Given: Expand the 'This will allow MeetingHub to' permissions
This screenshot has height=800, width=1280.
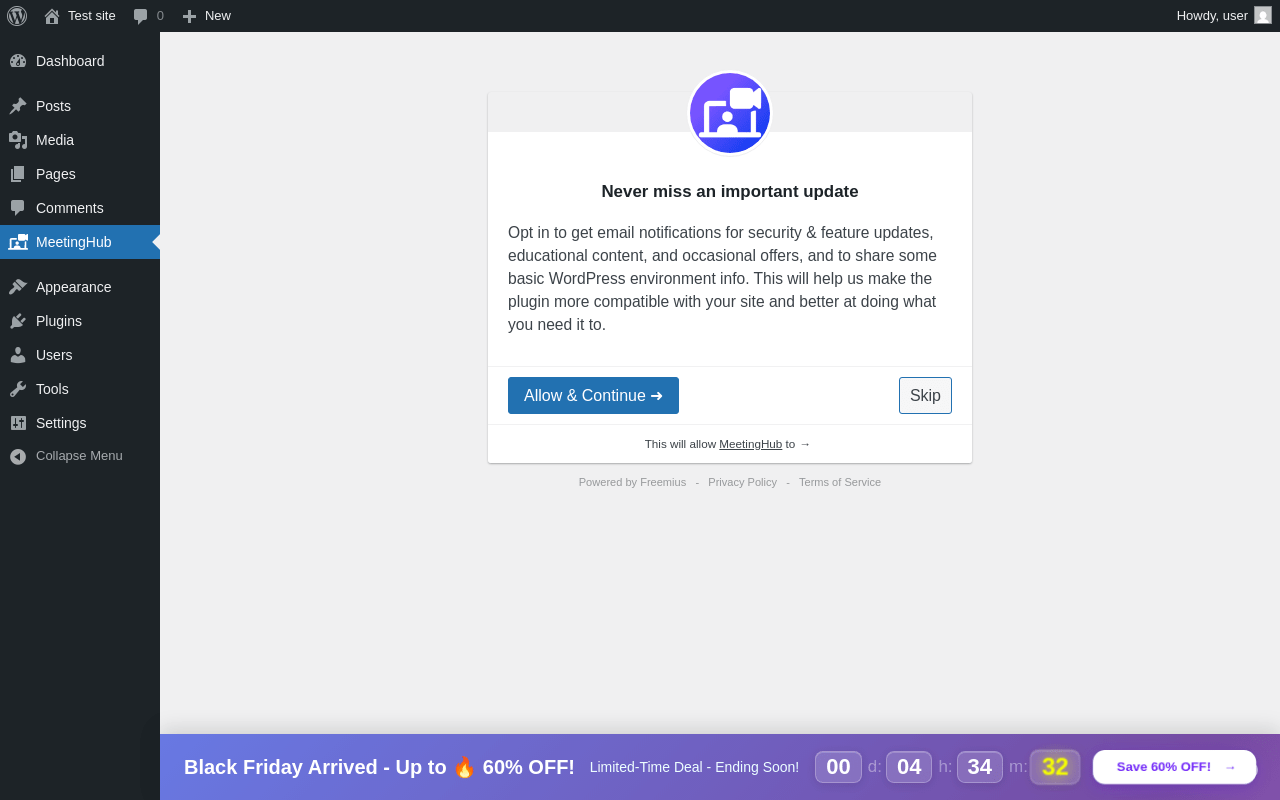Looking at the screenshot, I should [x=728, y=444].
